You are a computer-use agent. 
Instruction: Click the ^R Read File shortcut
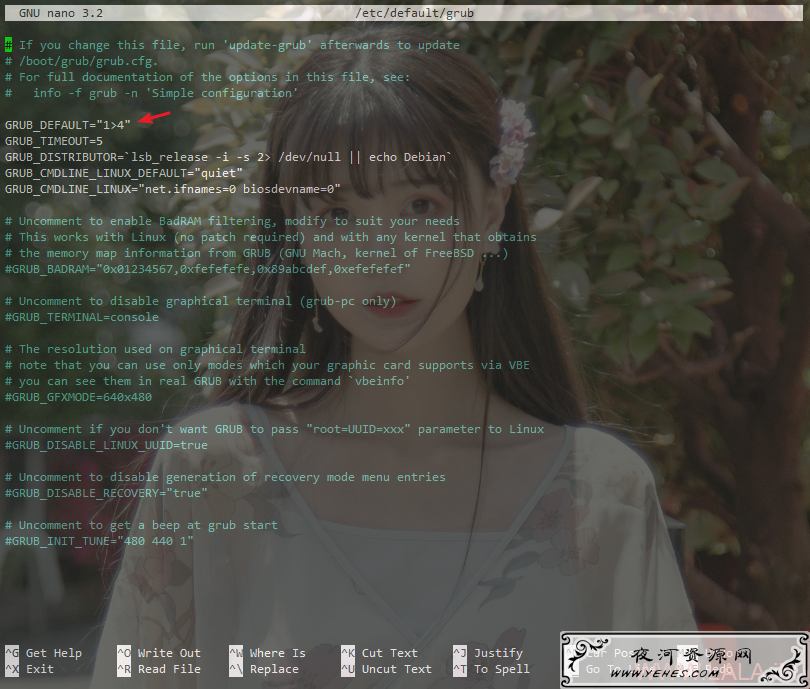[159, 669]
